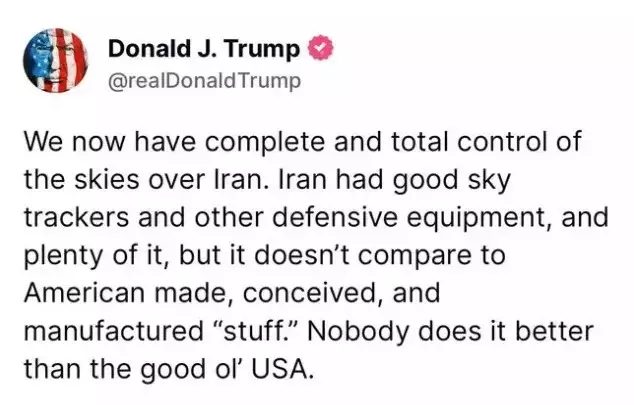Select the line starting "trackers and other"
Viewport: 634px width, 405px height.
(x=316, y=217)
